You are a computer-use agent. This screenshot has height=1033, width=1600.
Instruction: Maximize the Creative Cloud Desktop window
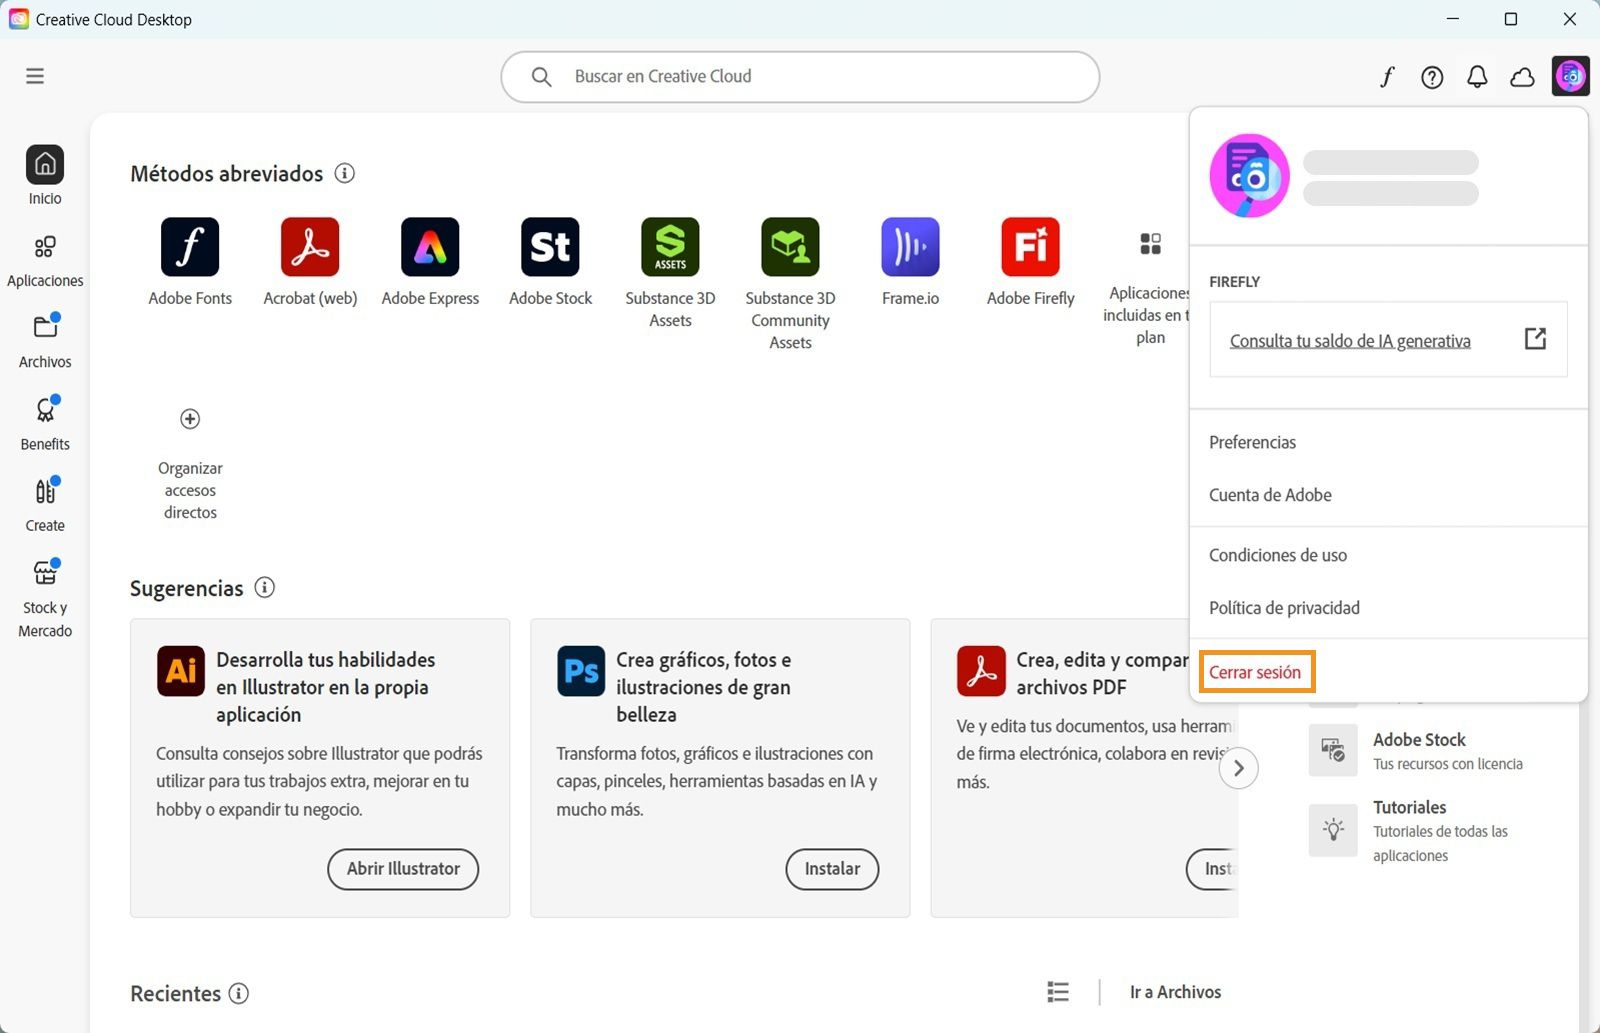(x=1511, y=19)
